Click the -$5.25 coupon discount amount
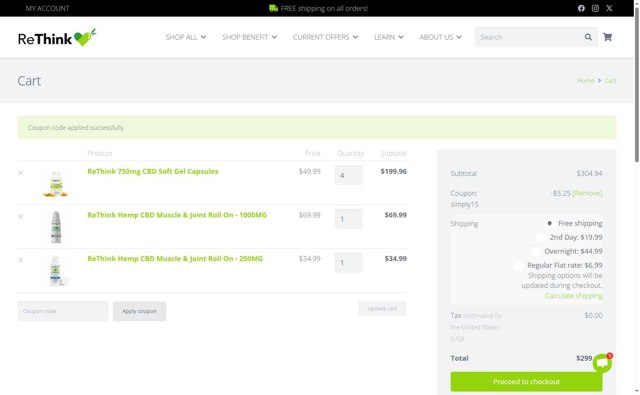This screenshot has width=640, height=395. (560, 193)
